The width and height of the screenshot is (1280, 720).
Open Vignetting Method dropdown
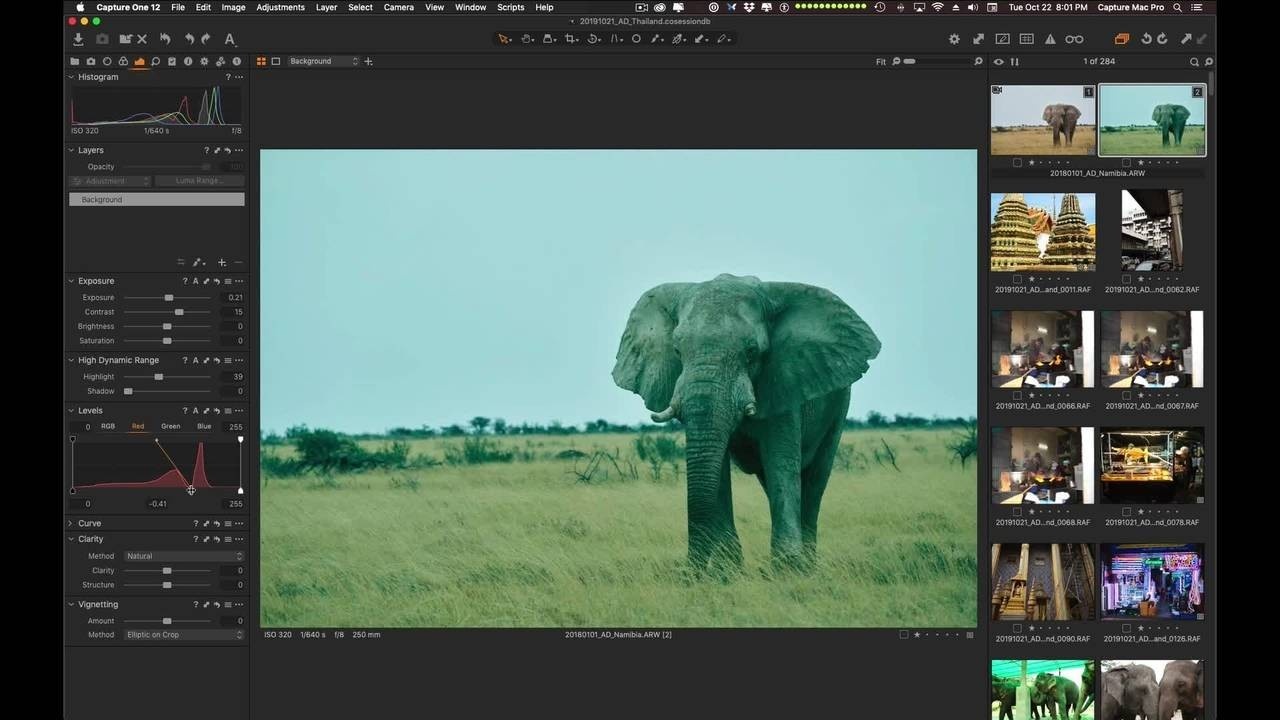[183, 635]
